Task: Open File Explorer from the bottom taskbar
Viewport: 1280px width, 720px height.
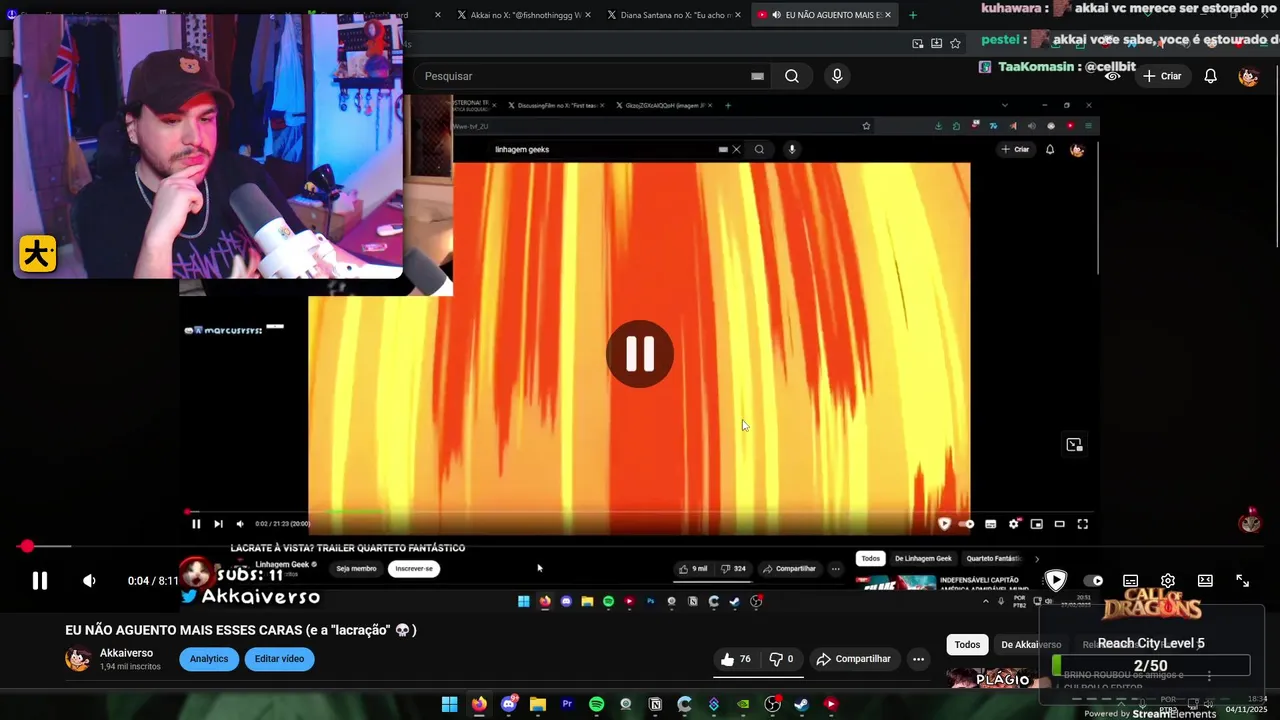Action: coord(538,704)
